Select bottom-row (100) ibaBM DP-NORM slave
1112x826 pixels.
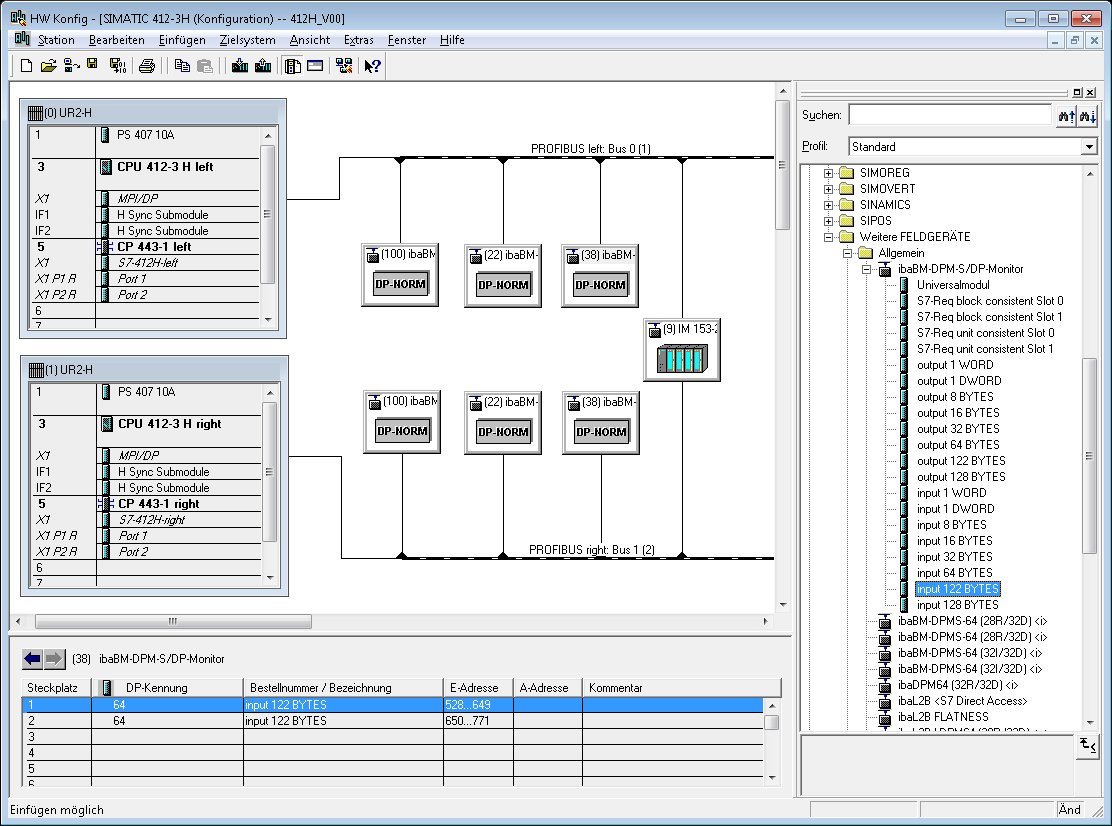coord(402,422)
